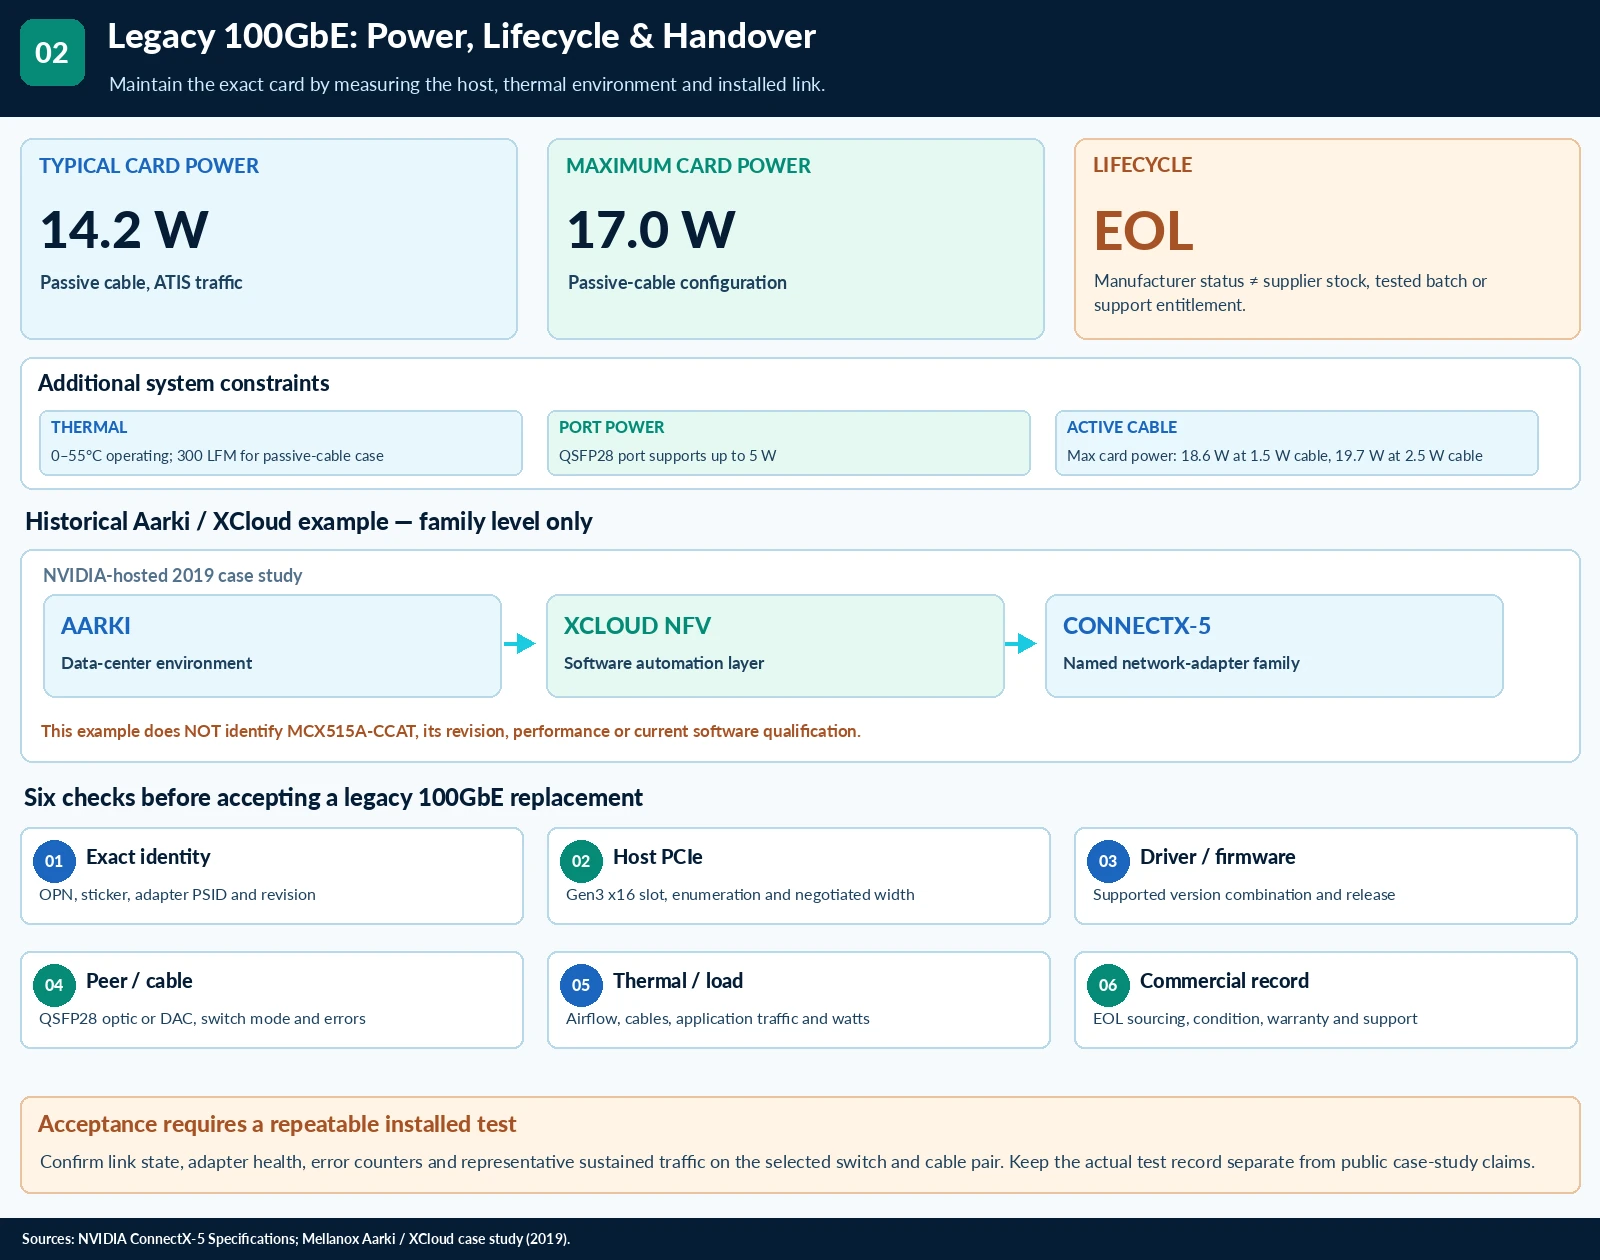Click the "Additional system constraints" heading
1600x1260 pixels.
(184, 383)
